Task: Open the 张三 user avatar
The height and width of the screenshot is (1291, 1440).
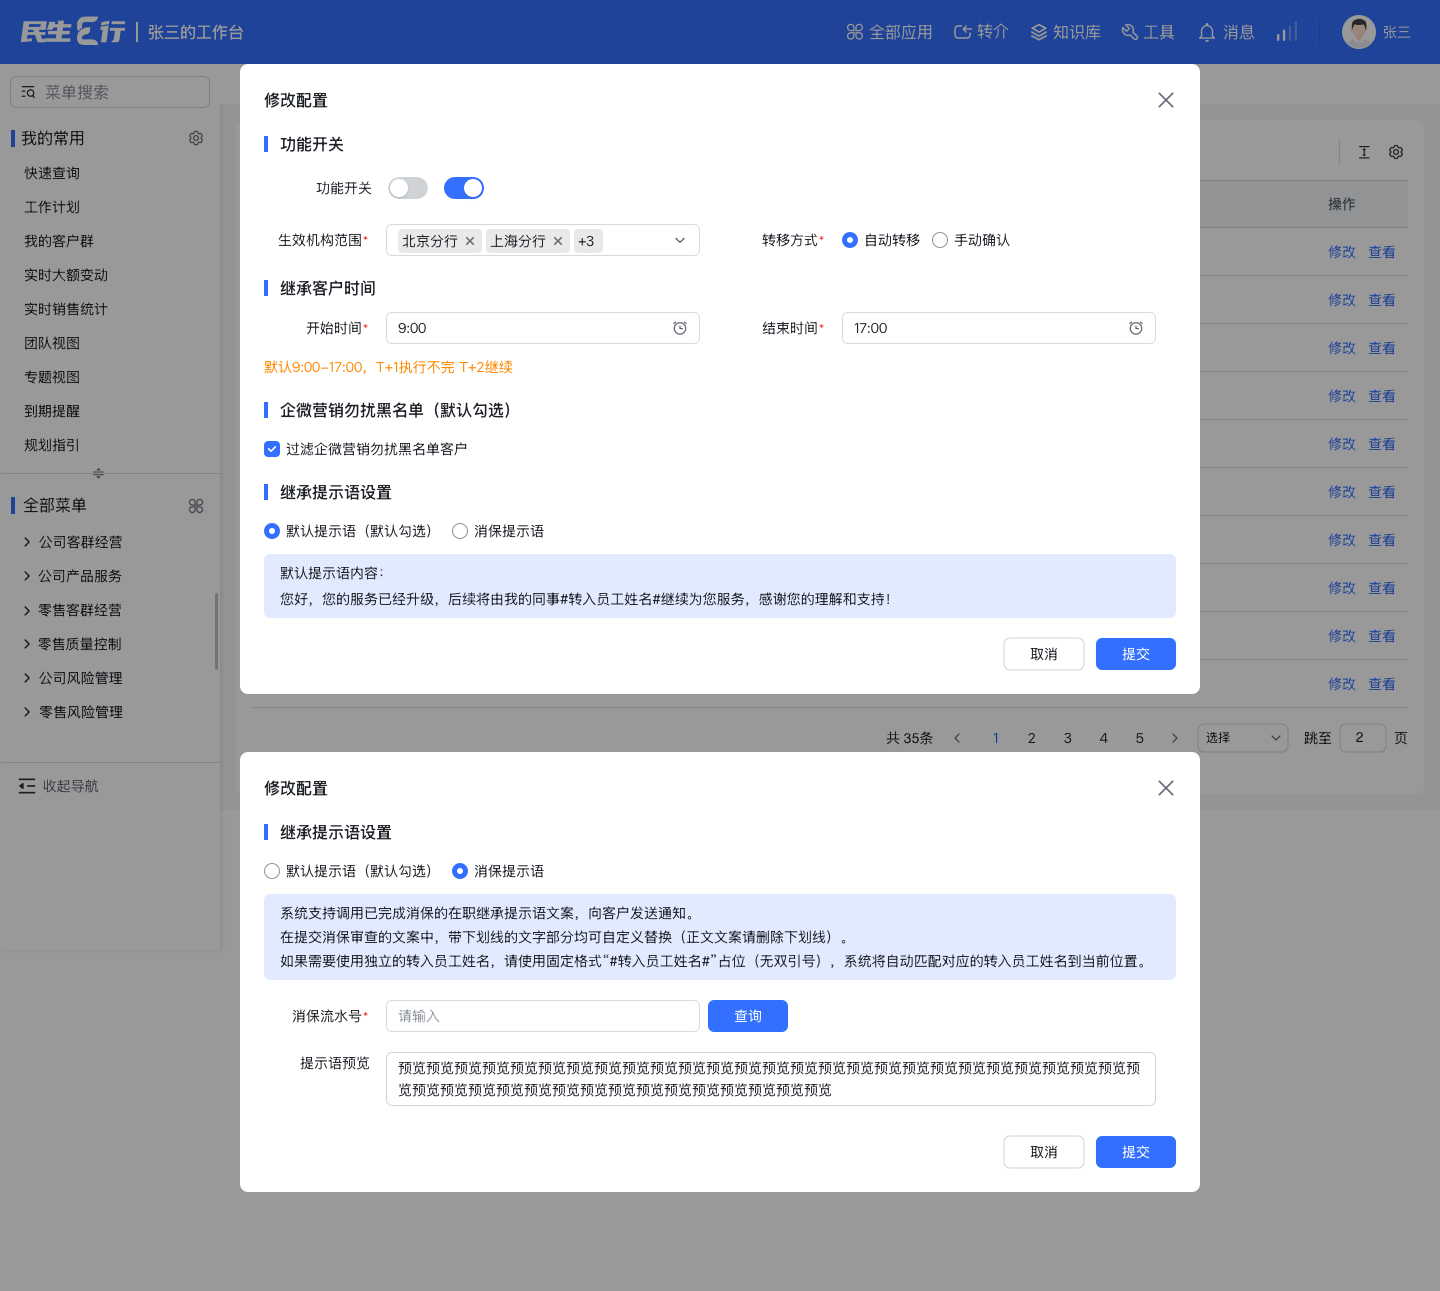Action: (x=1358, y=32)
